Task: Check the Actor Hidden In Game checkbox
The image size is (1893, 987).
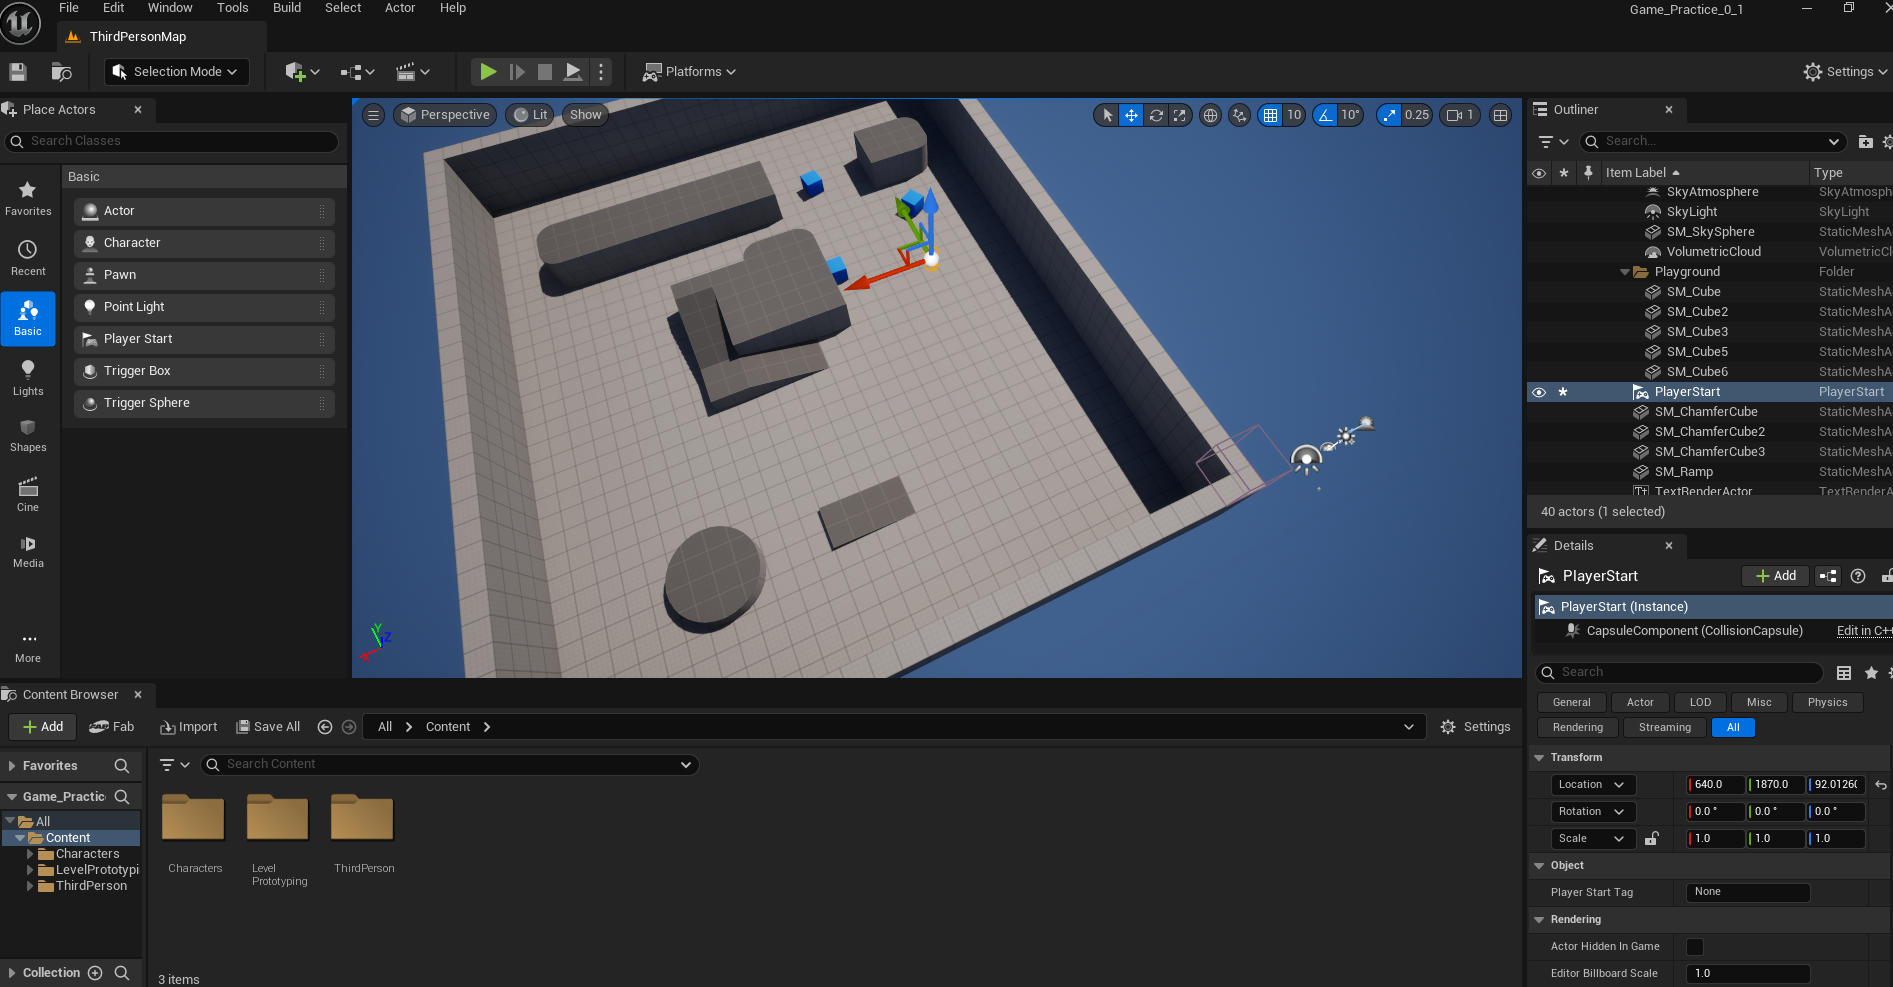Action: pos(1695,947)
